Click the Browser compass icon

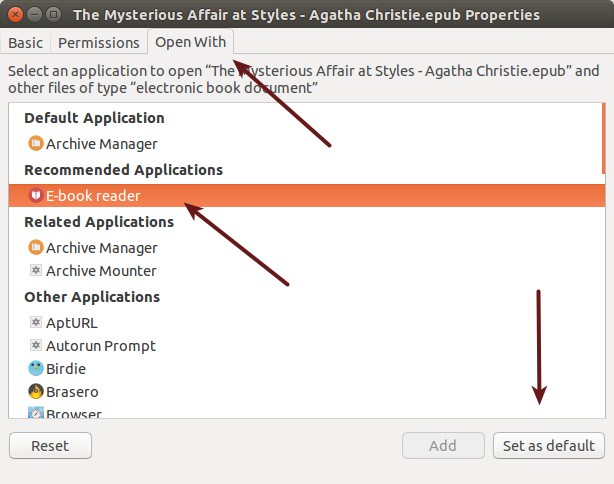click(x=36, y=412)
